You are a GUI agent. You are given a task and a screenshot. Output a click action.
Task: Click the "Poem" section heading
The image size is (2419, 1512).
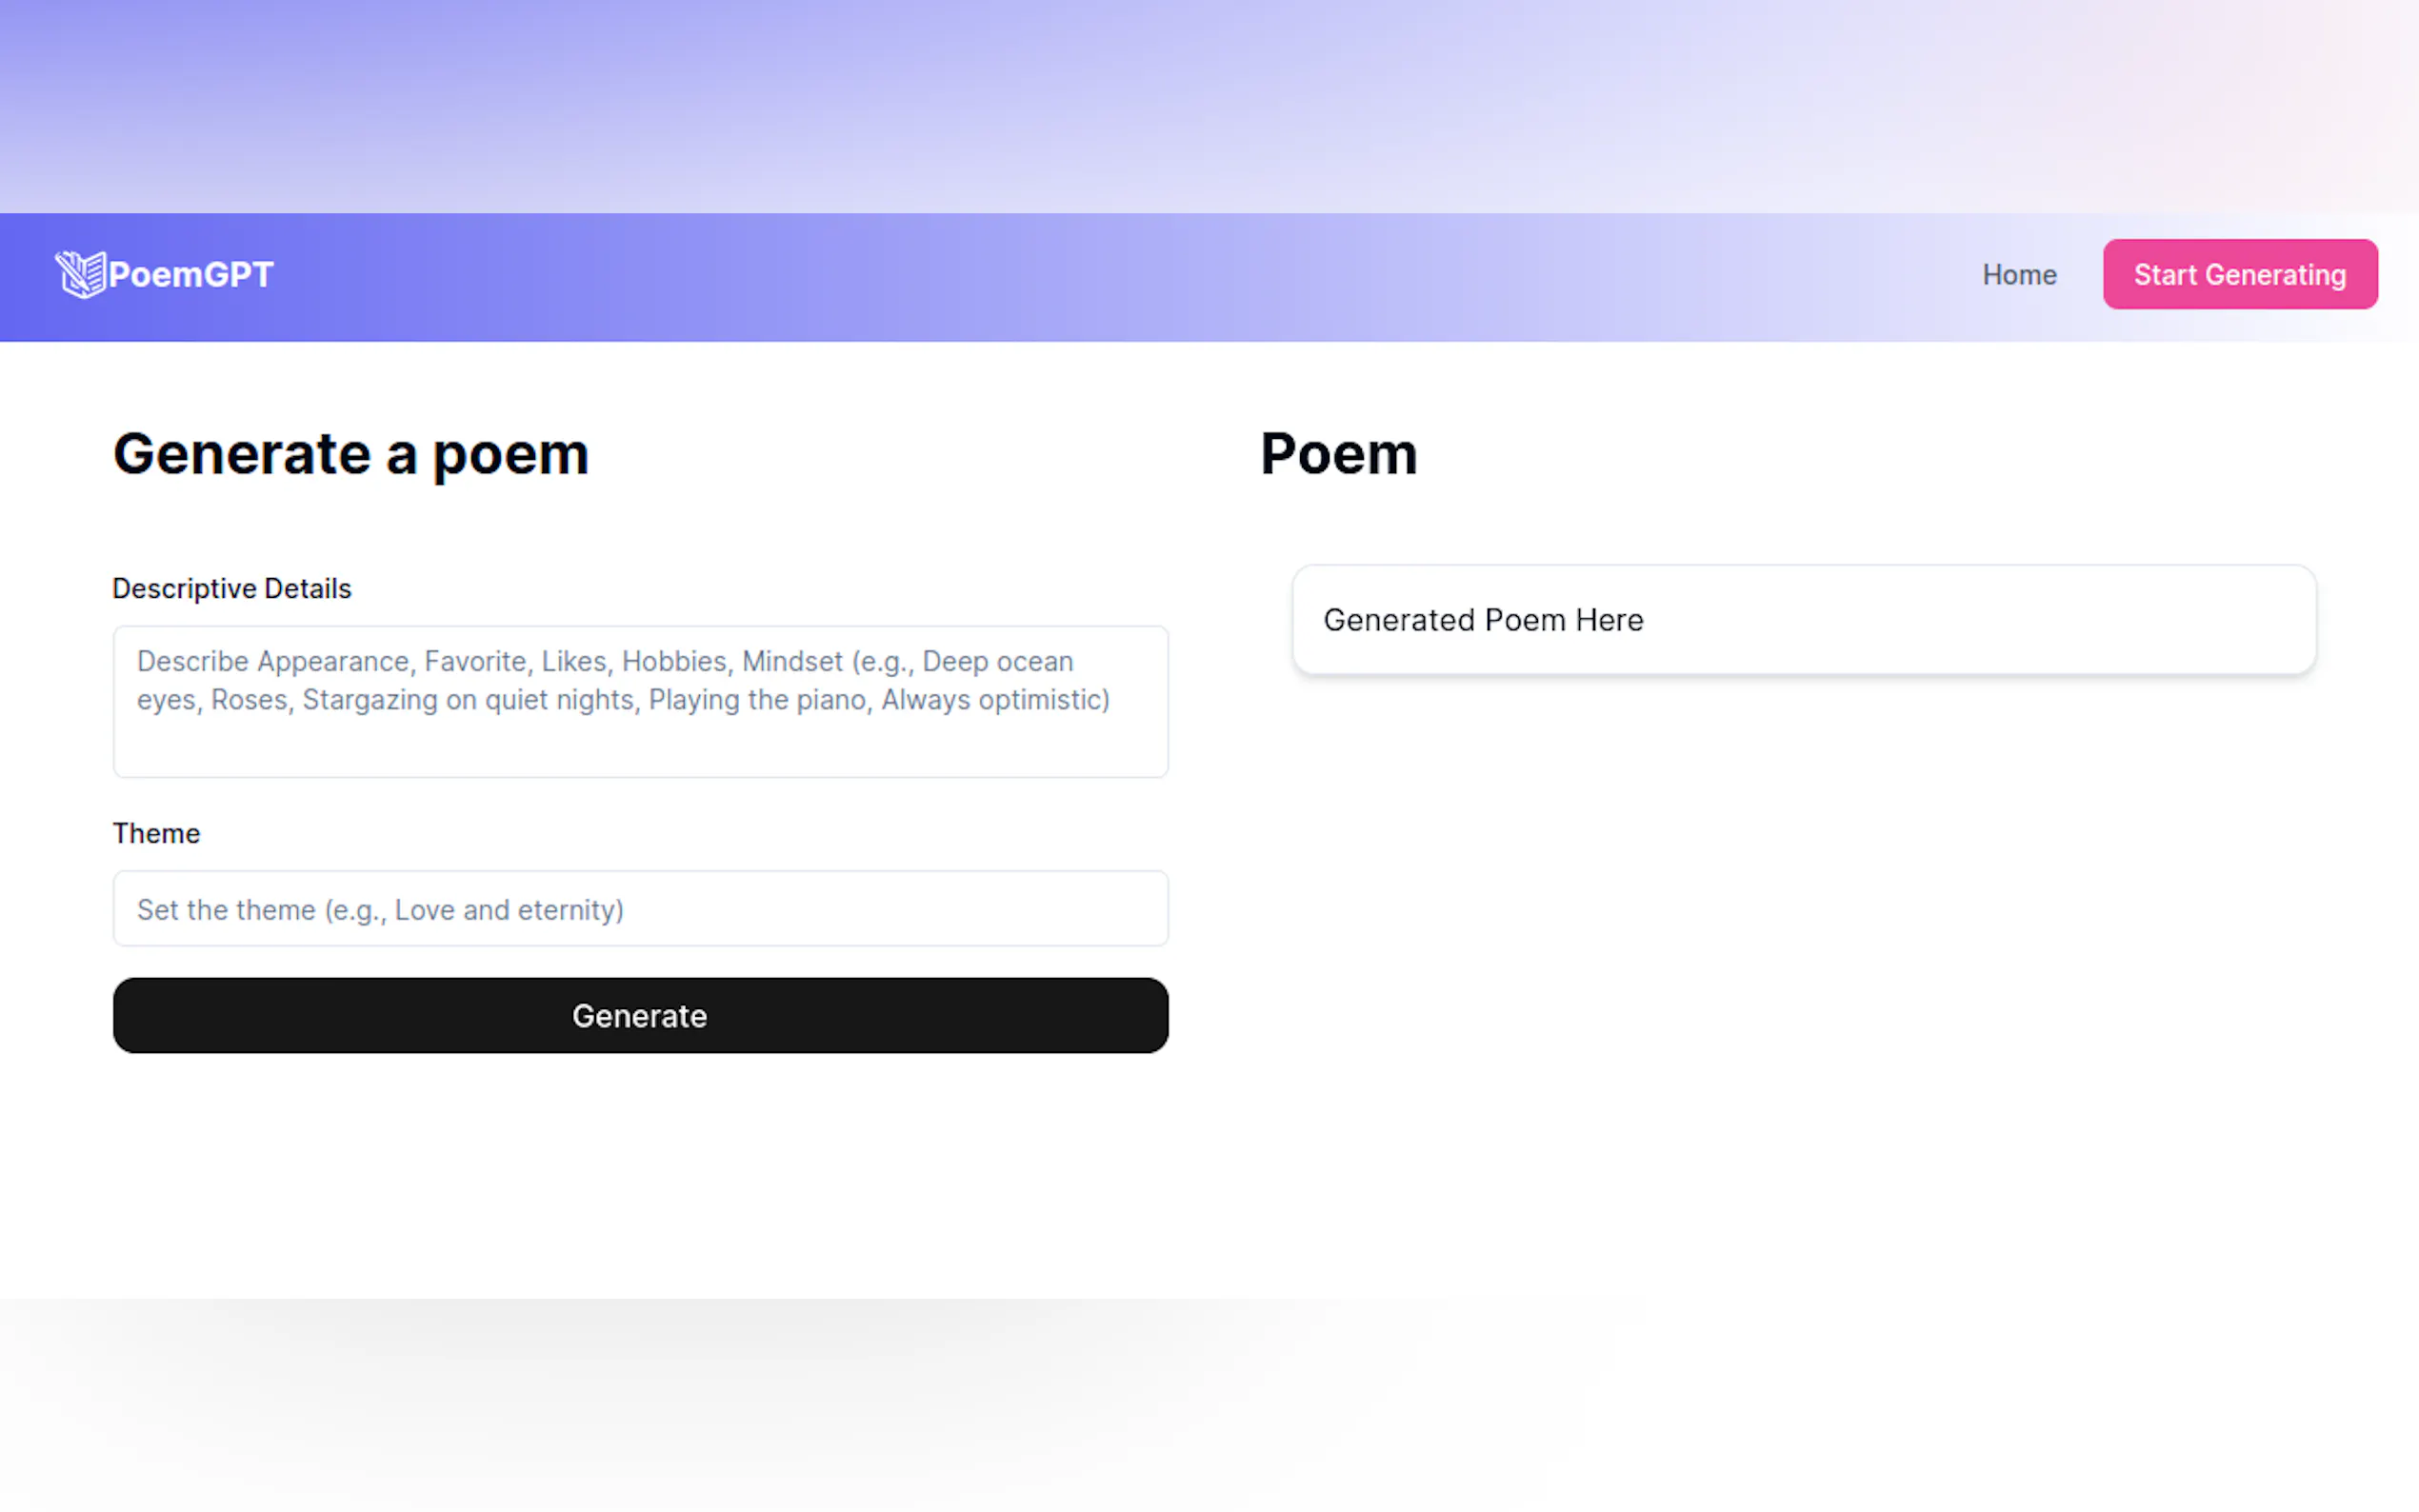coord(1338,455)
